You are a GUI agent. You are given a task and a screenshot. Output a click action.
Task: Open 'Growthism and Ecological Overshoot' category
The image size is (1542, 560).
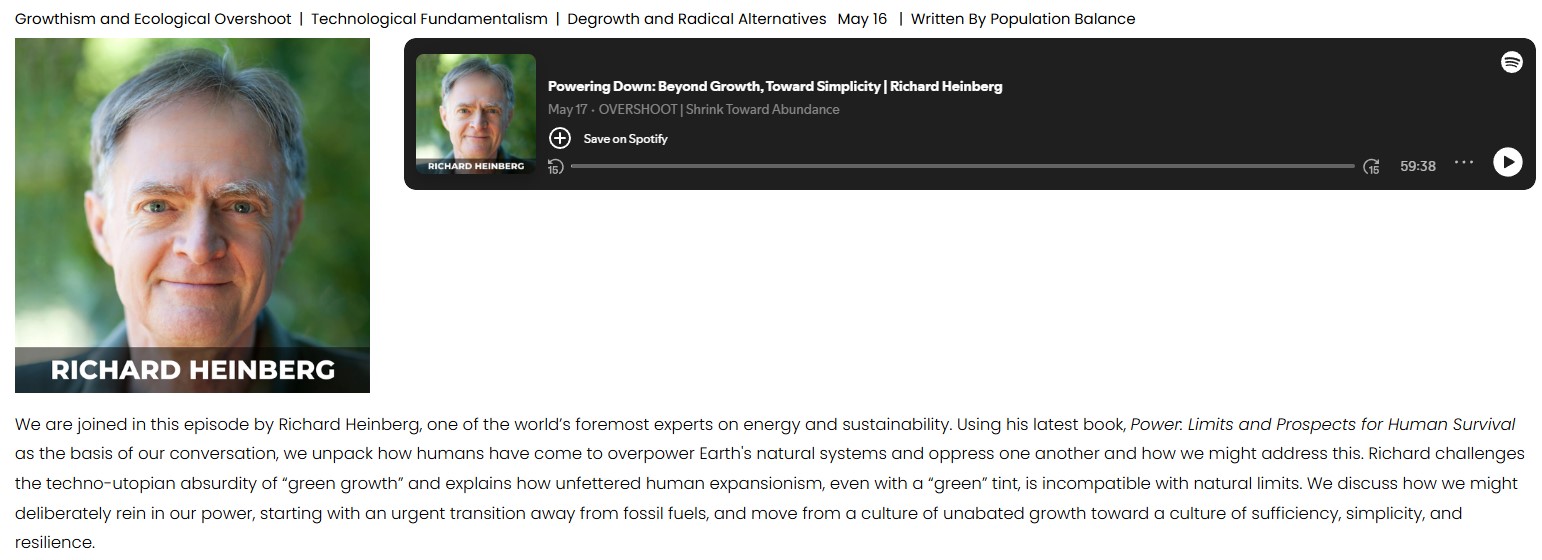coord(153,19)
